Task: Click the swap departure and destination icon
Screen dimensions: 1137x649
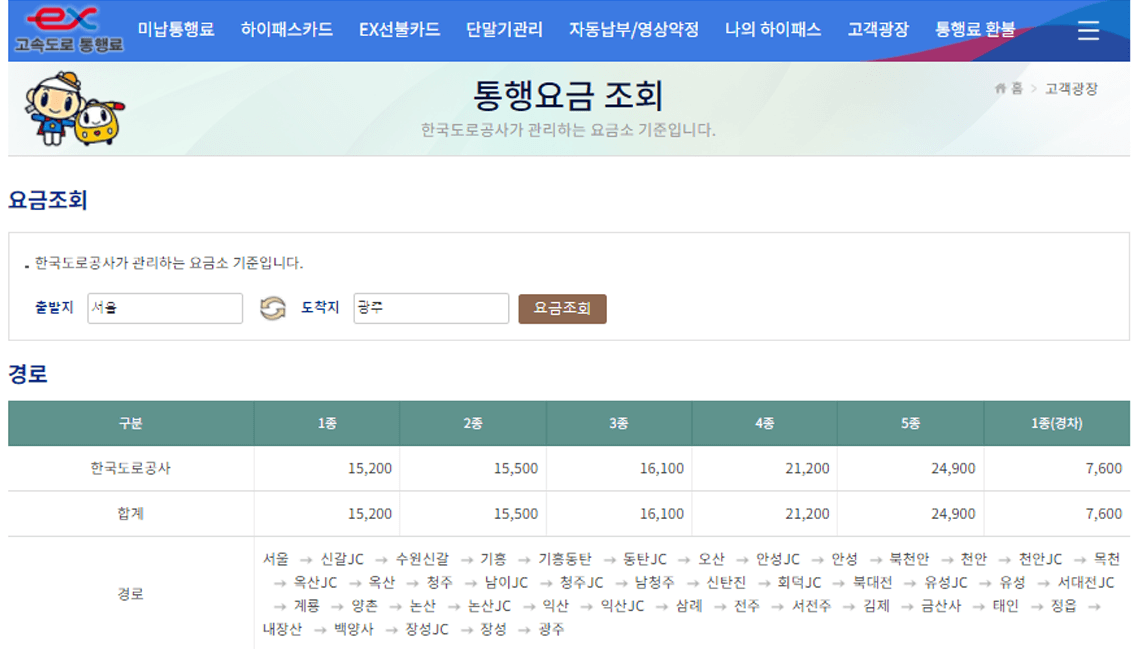Action: pyautogui.click(x=273, y=308)
